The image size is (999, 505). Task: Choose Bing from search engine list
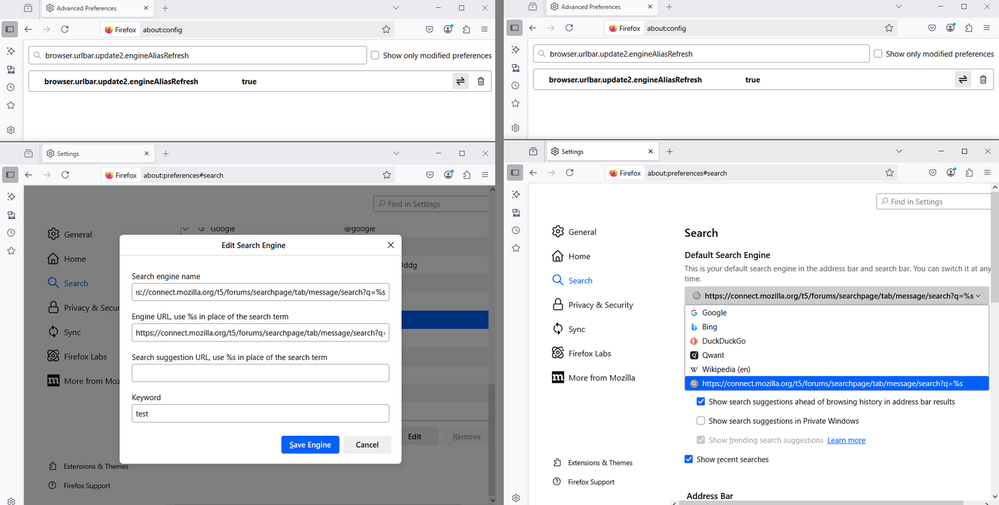pos(837,327)
